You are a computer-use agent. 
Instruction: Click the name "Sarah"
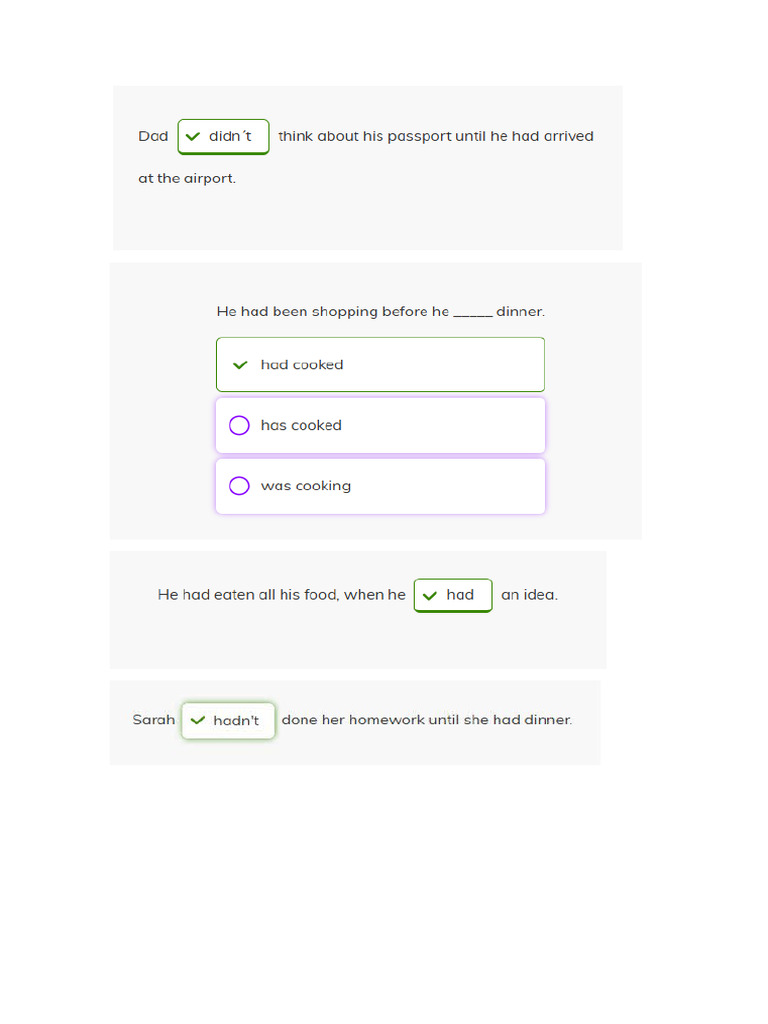(154, 720)
